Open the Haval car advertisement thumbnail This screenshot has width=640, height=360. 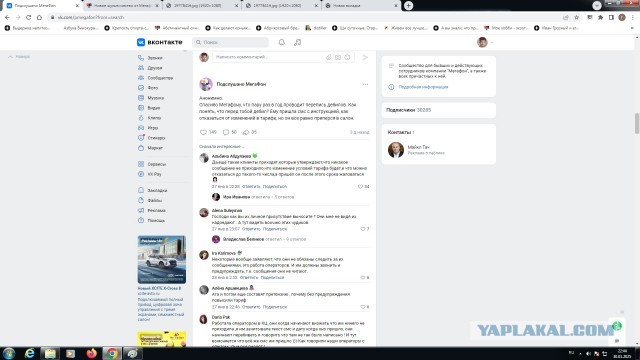click(162, 260)
